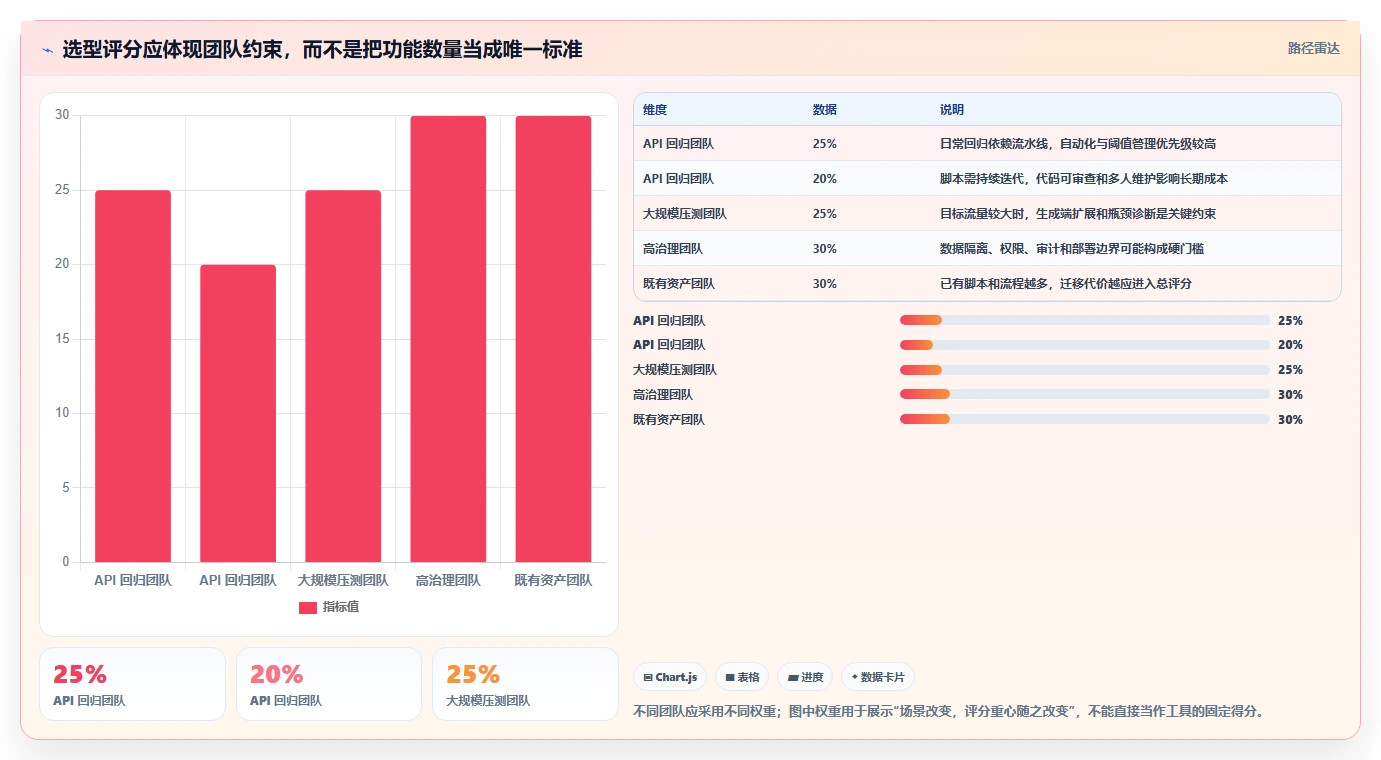Toggle the 指标值 chart legend entry

click(329, 607)
